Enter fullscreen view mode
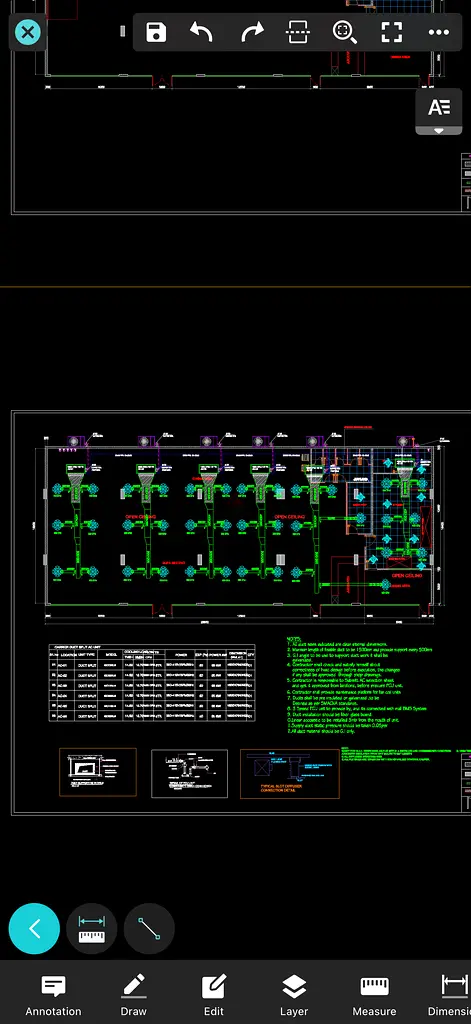Viewport: 471px width, 1024px height. click(391, 32)
